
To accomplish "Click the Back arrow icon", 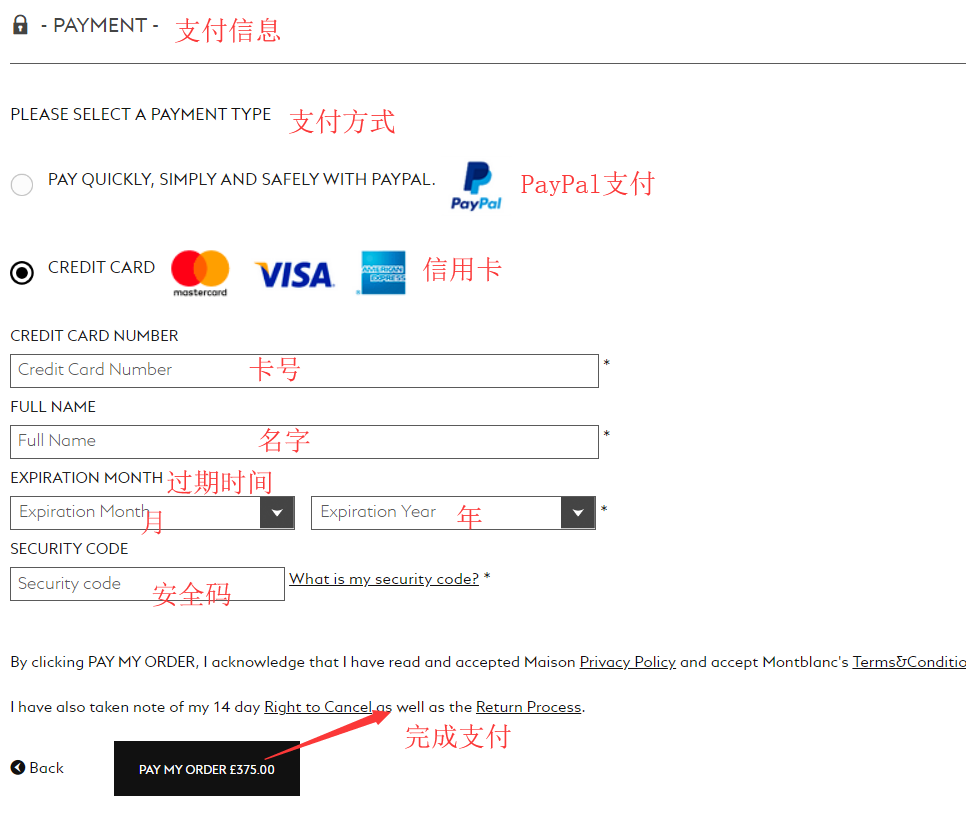I will click(x=18, y=768).
